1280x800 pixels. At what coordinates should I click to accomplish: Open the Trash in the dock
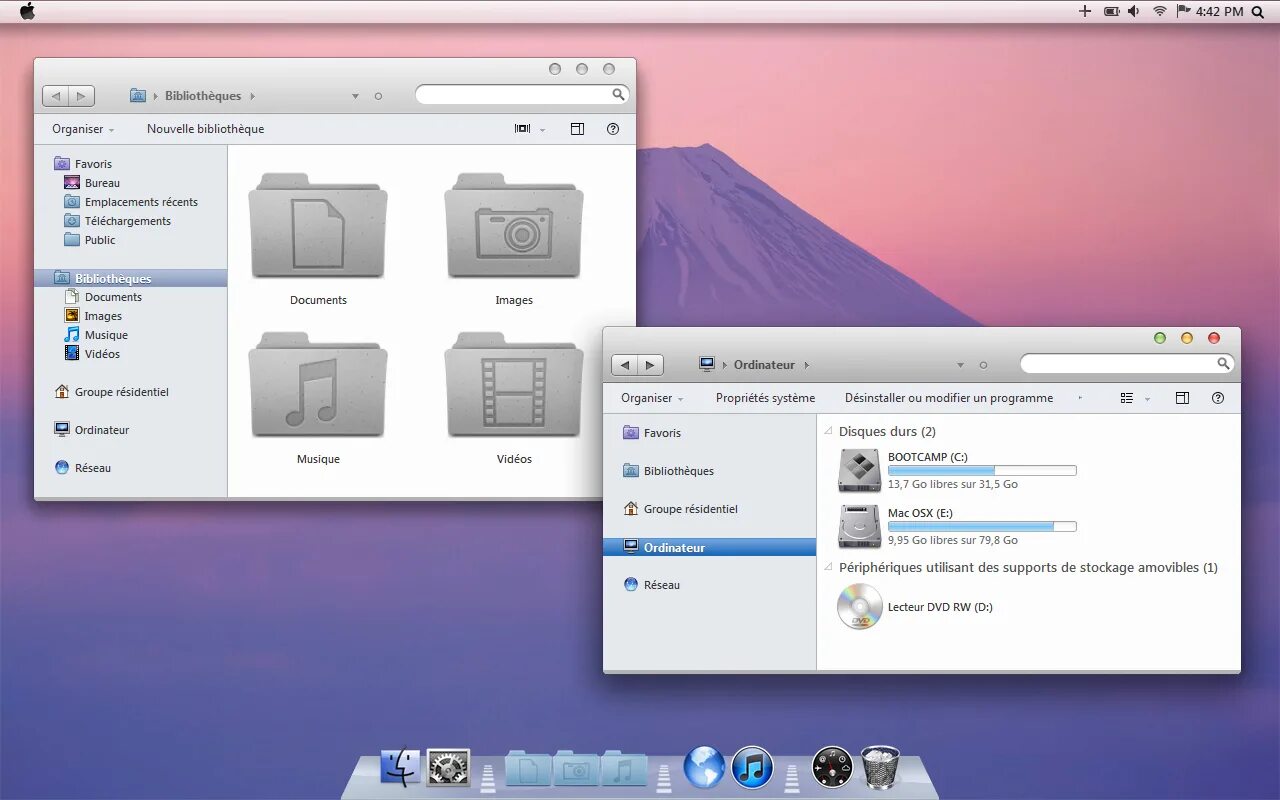click(880, 767)
